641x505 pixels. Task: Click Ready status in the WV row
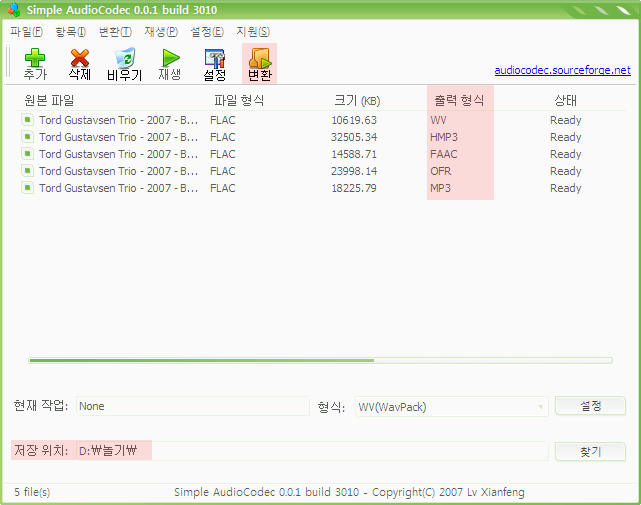pos(566,120)
